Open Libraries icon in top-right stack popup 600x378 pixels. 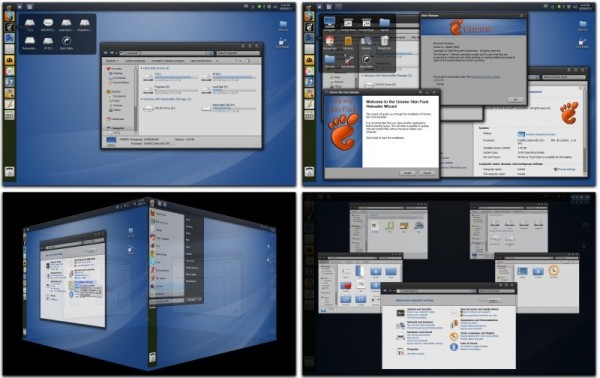point(348,41)
